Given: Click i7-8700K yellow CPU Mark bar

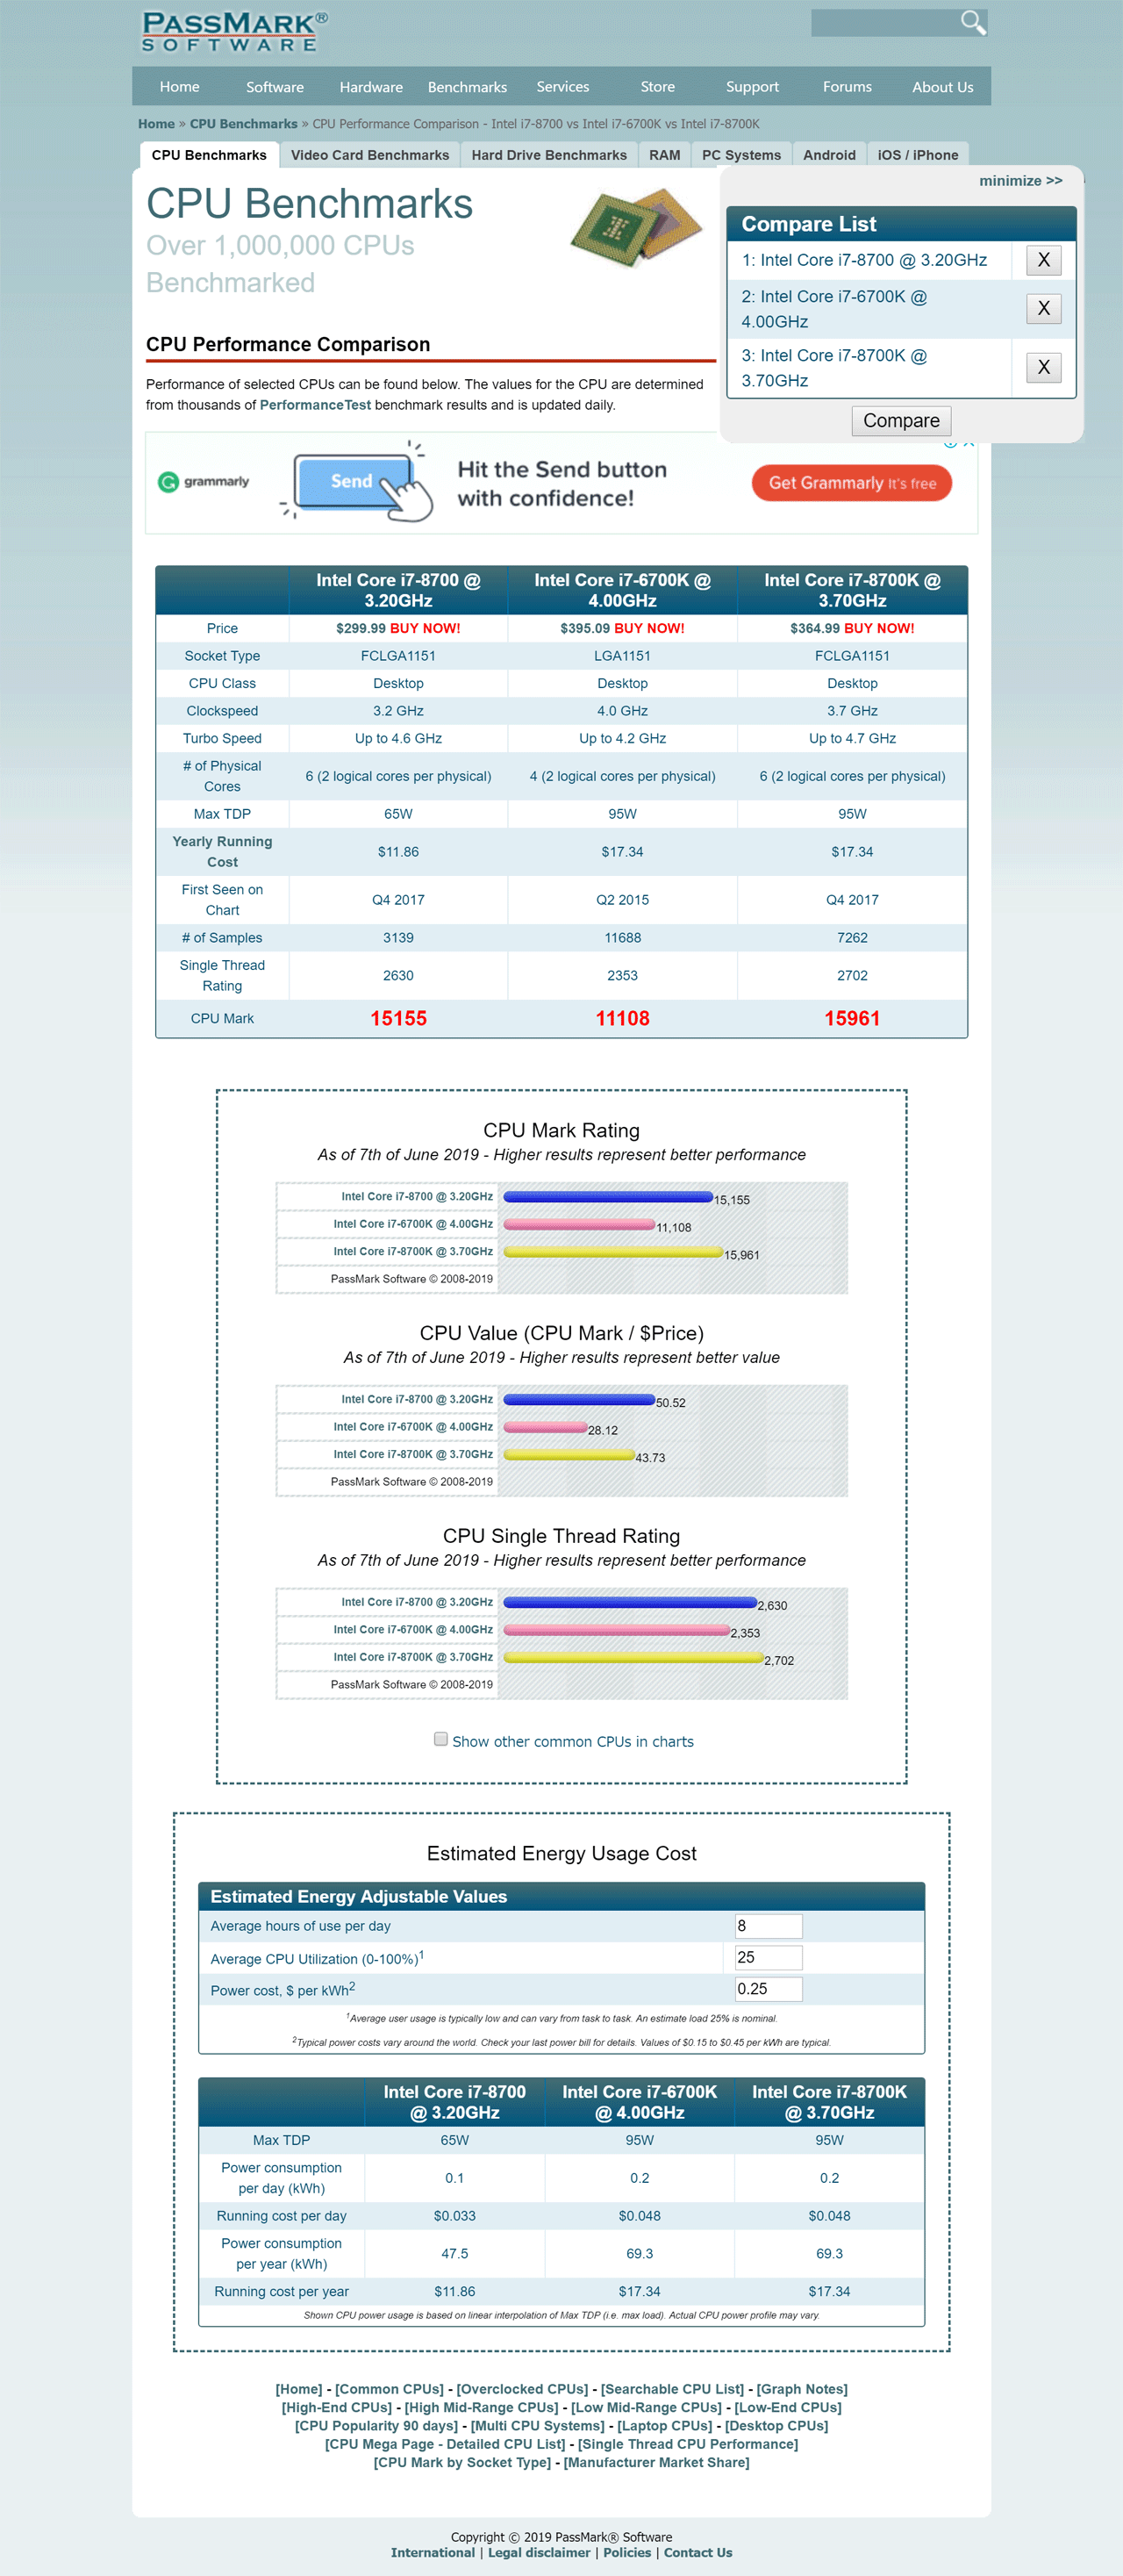Looking at the screenshot, I should click(613, 1251).
